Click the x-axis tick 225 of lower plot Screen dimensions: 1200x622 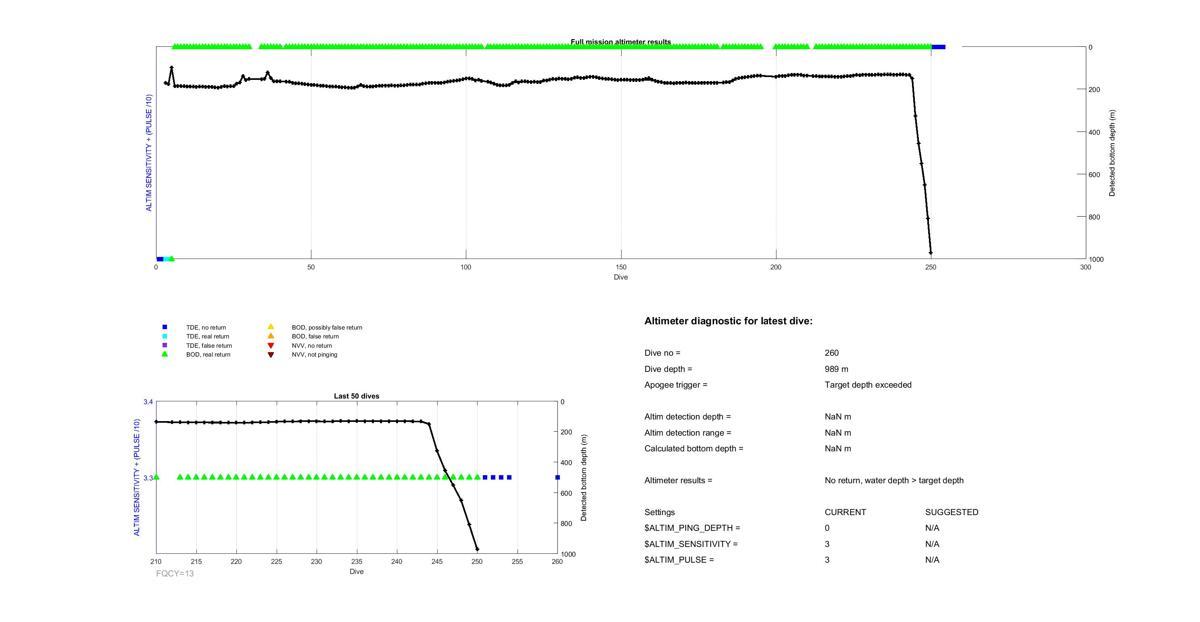click(277, 562)
